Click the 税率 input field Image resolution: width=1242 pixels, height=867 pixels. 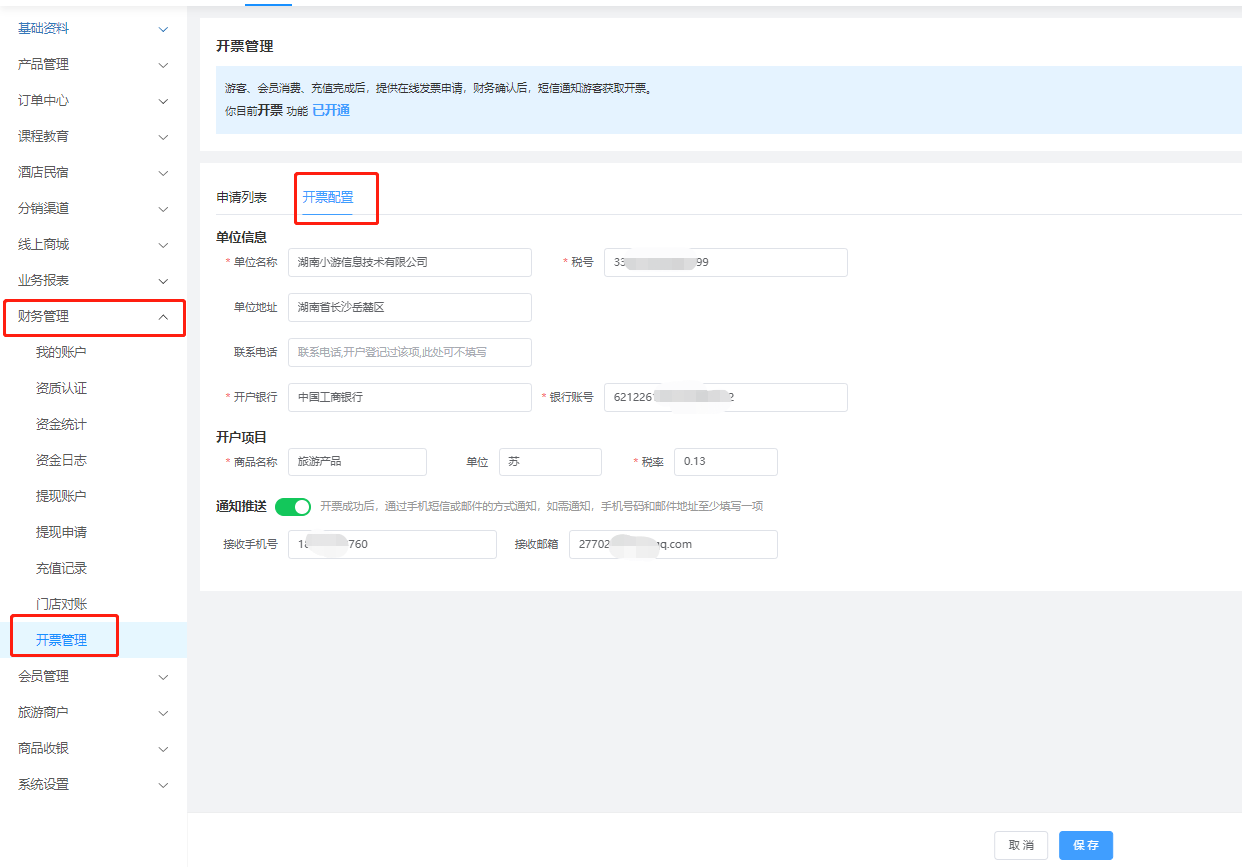pos(725,462)
